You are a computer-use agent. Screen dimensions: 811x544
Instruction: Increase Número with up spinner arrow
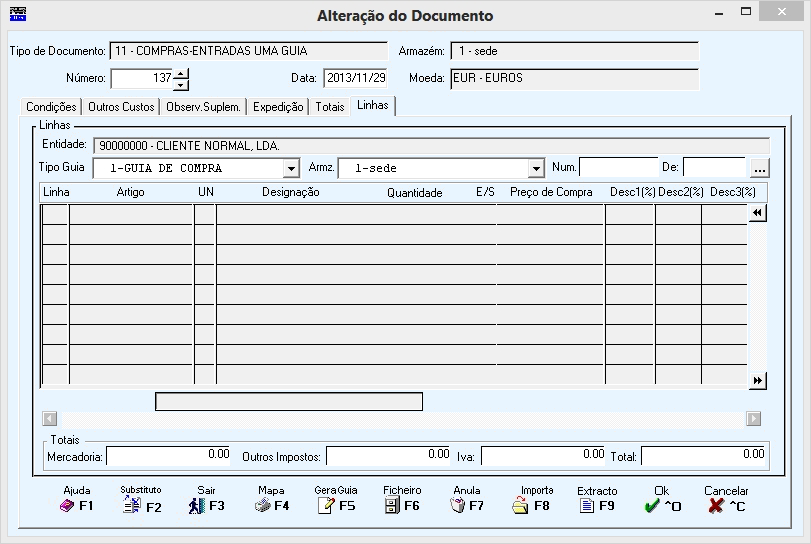tap(181, 74)
